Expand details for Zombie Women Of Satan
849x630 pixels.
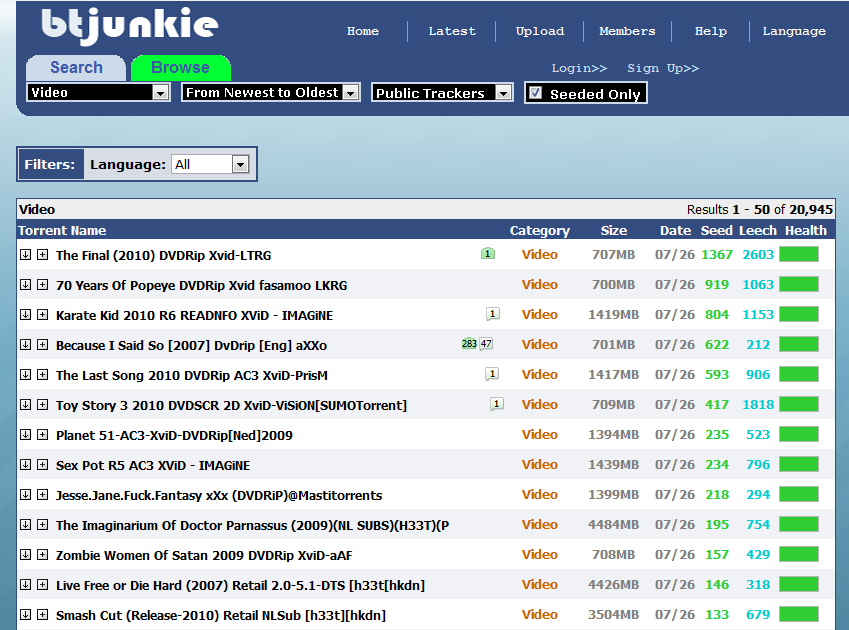pyautogui.click(x=42, y=555)
